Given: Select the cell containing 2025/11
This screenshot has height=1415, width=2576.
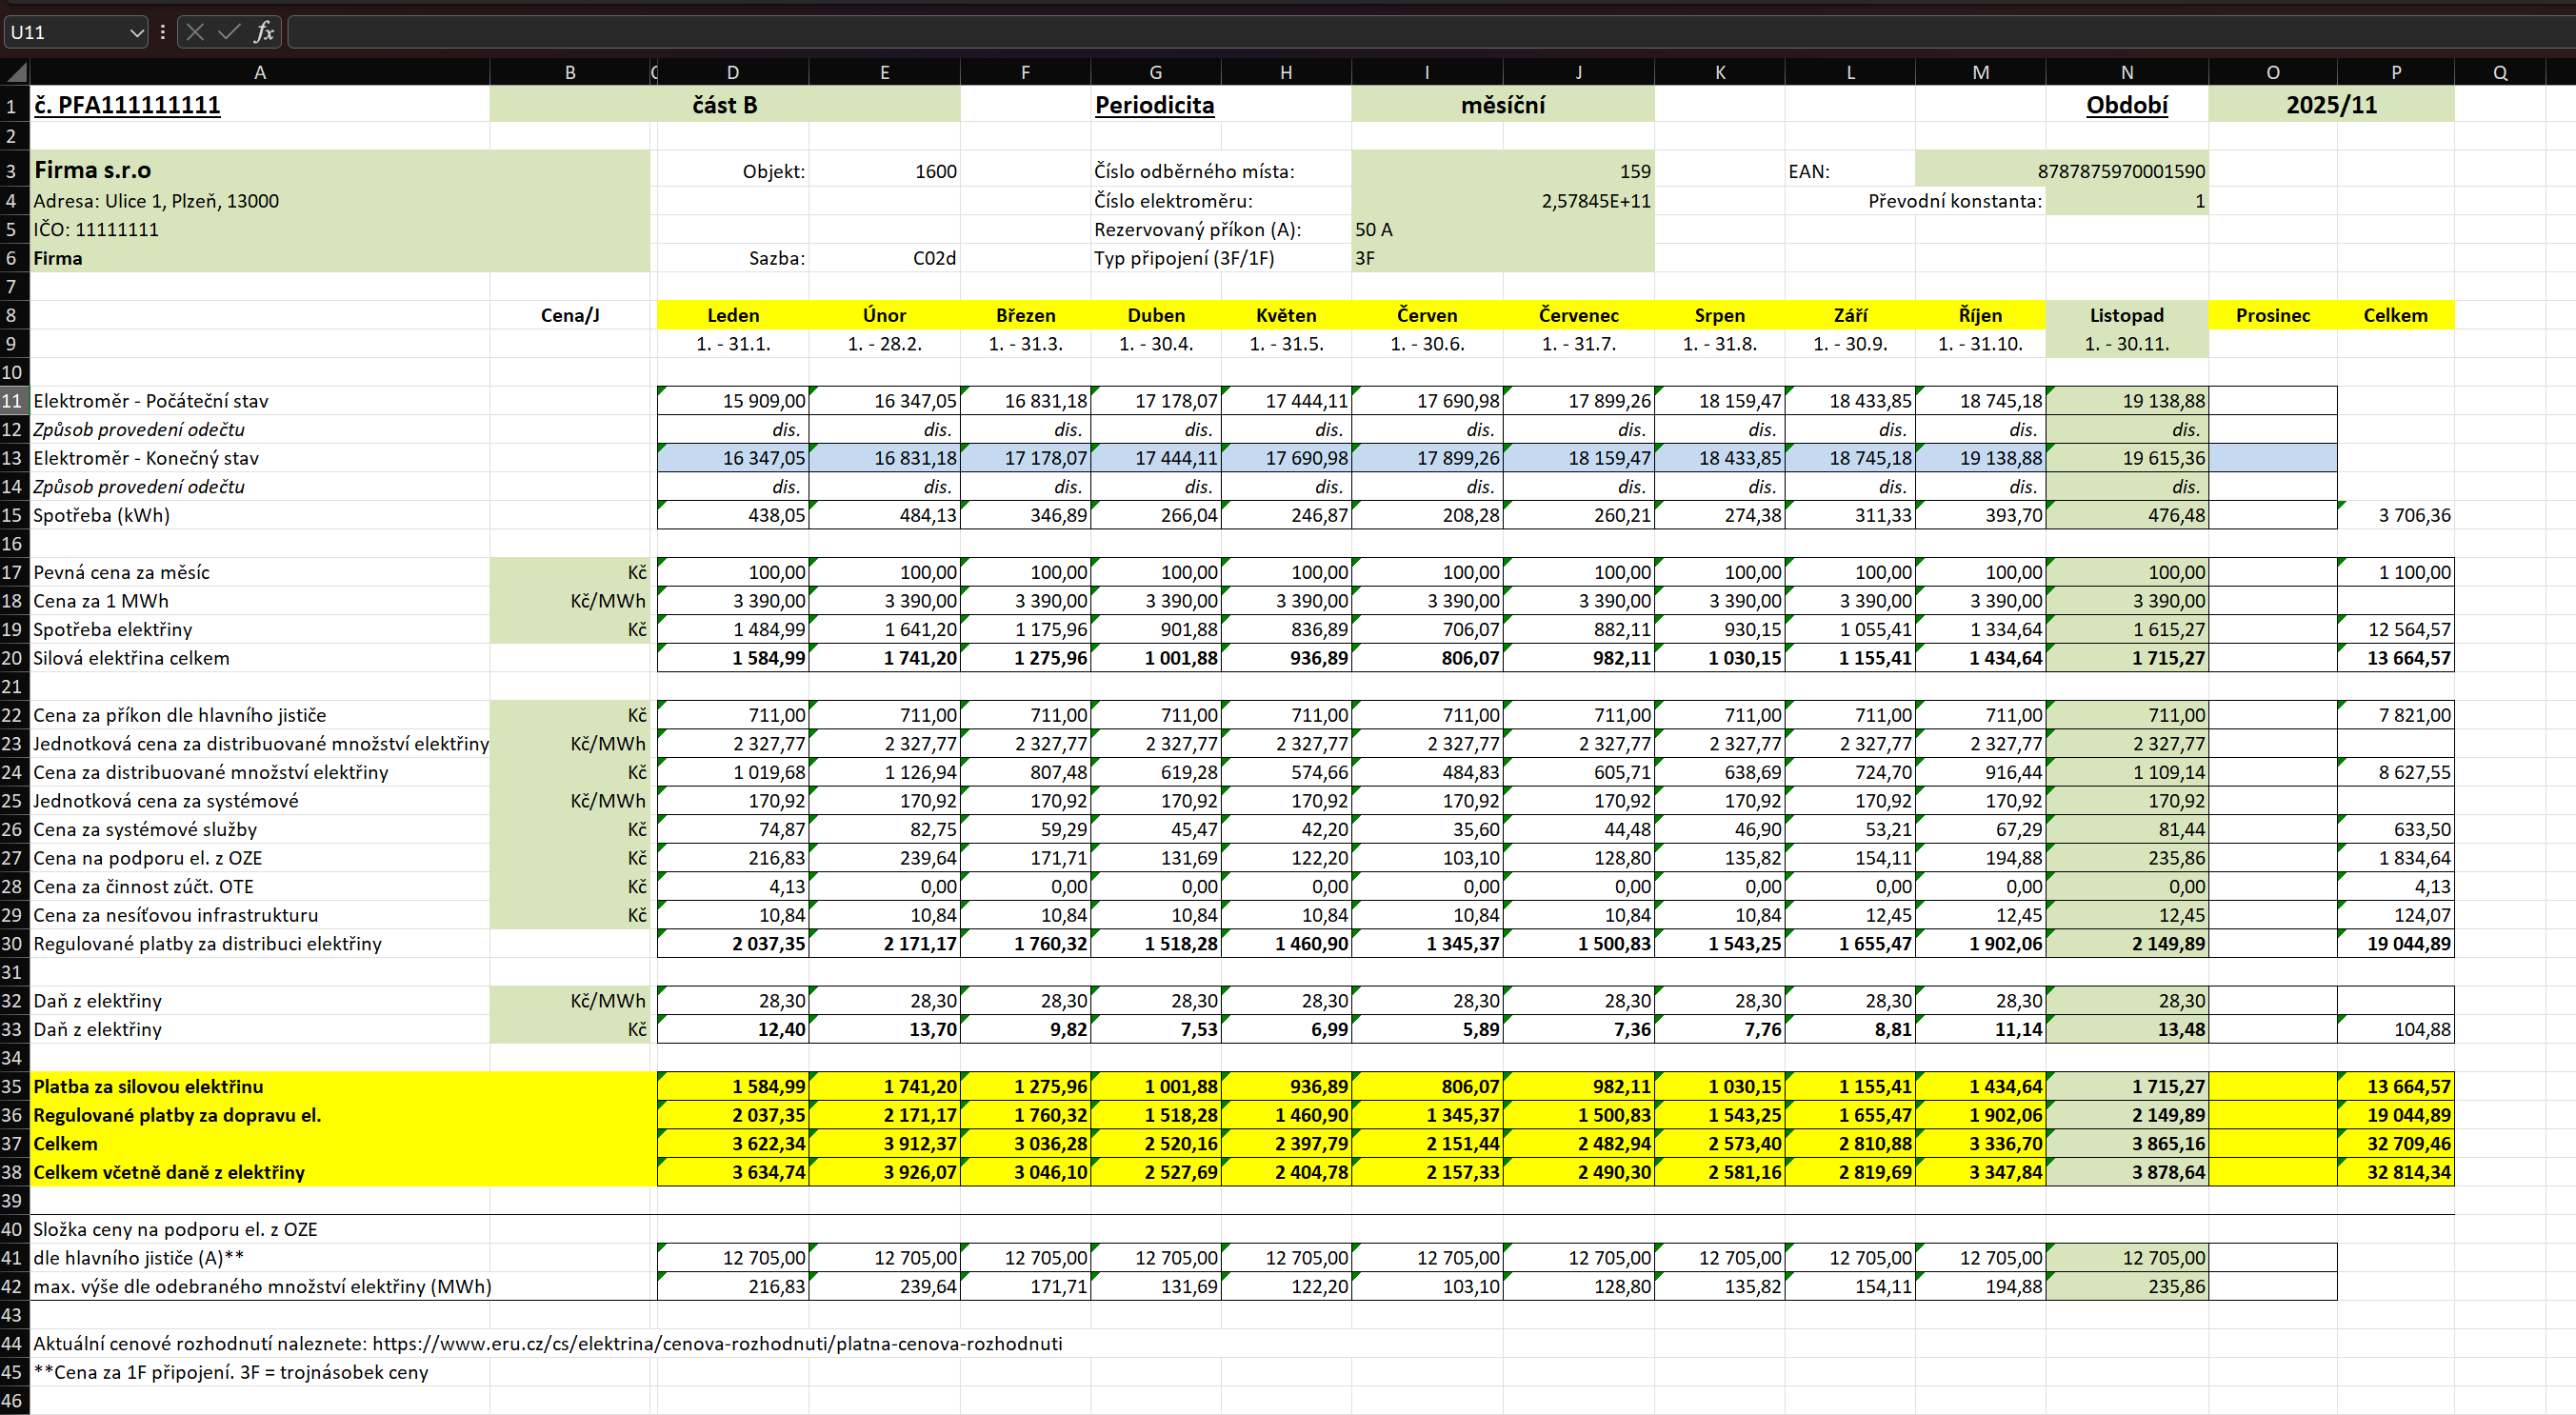Looking at the screenshot, I should pos(2330,105).
